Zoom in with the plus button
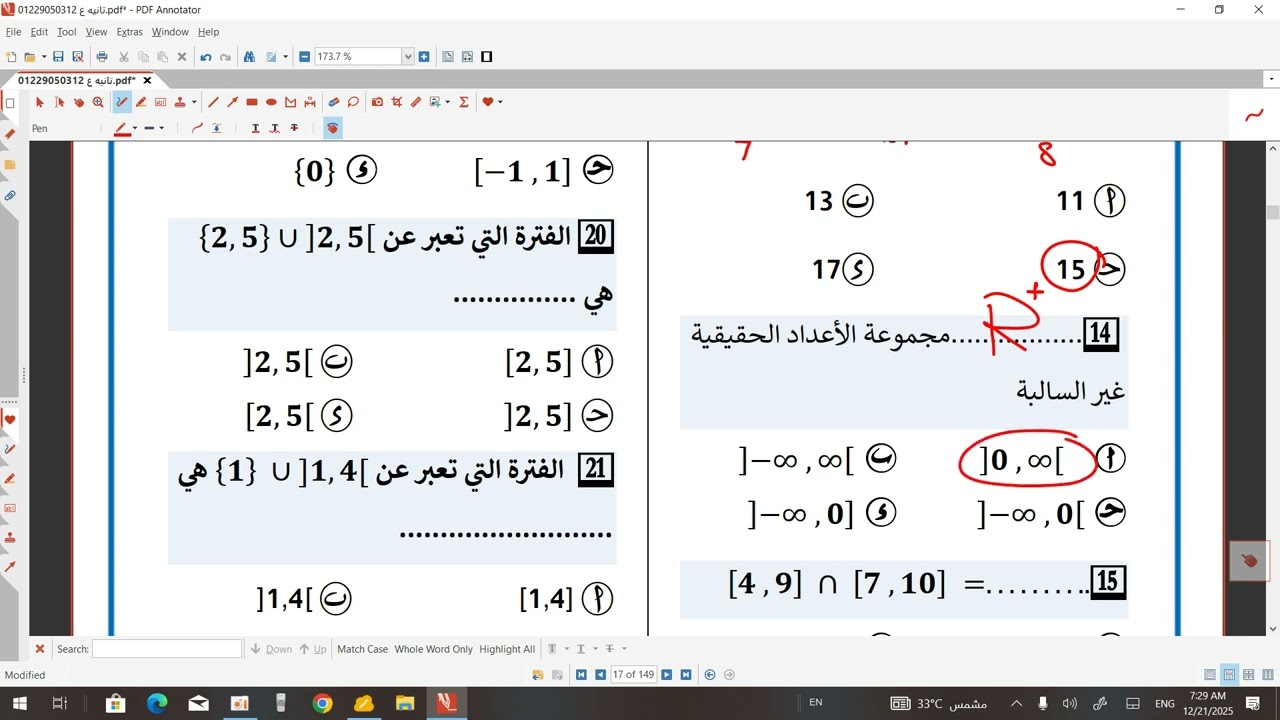 point(424,57)
